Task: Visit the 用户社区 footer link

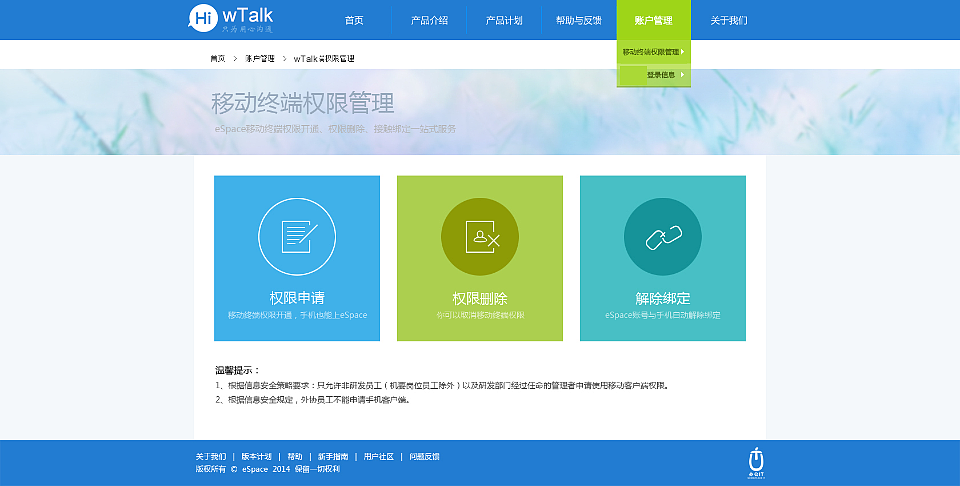Action: click(378, 457)
